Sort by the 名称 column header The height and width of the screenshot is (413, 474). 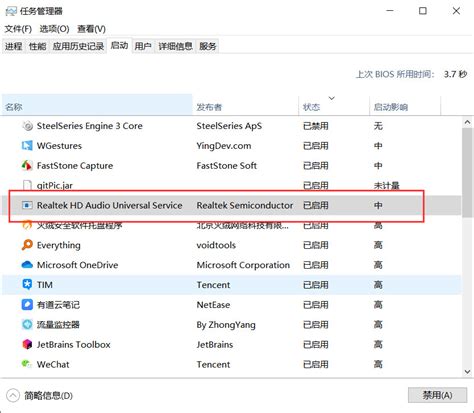97,105
